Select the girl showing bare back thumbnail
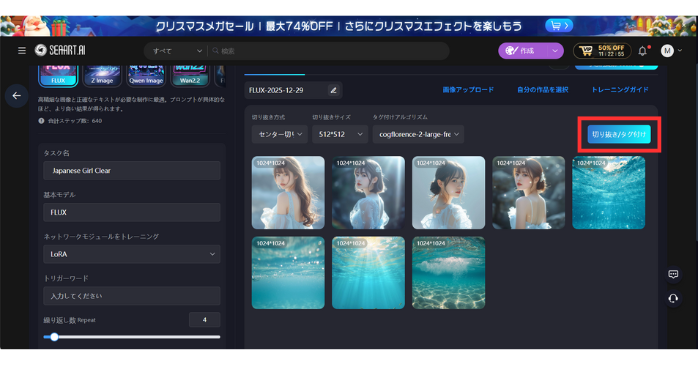Image resolution: width=698 pixels, height=365 pixels. pyautogui.click(x=528, y=192)
